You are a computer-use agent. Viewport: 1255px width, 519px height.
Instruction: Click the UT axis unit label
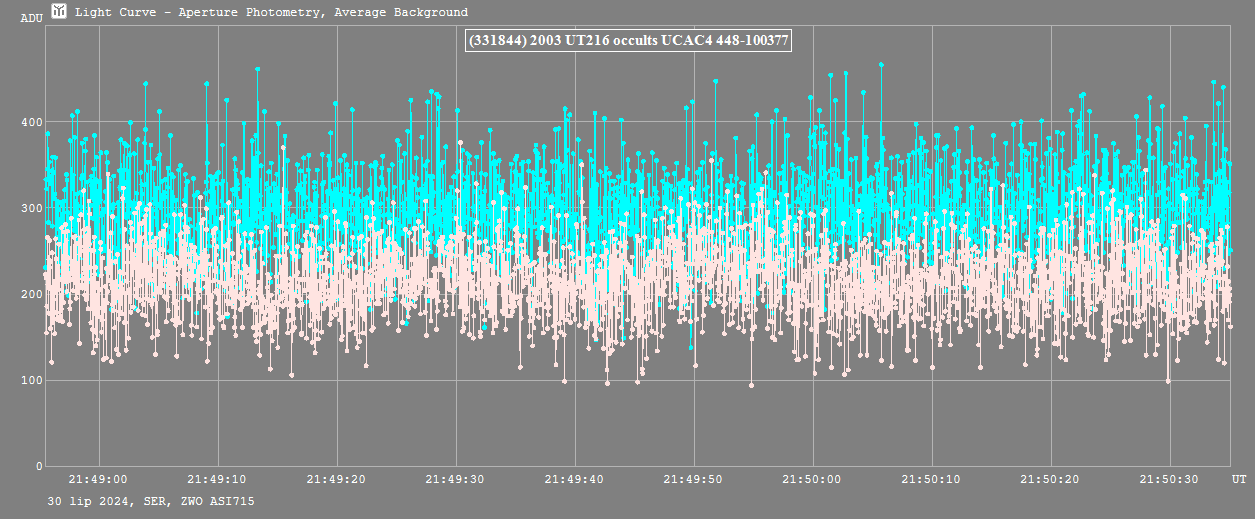coord(1239,480)
